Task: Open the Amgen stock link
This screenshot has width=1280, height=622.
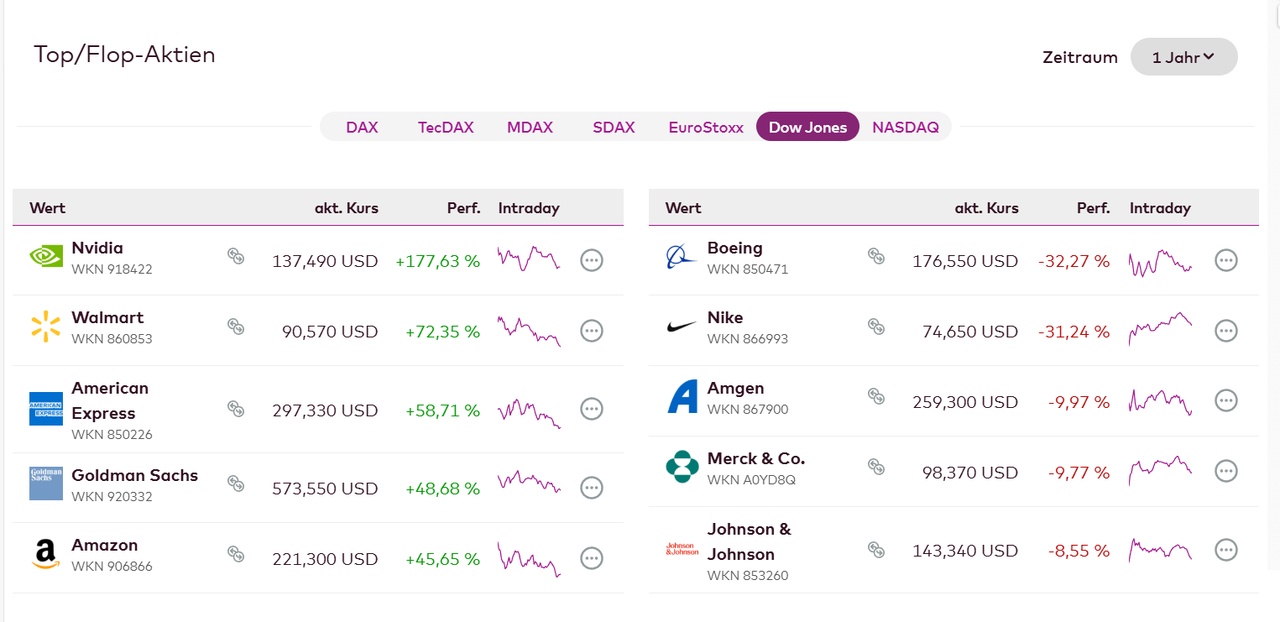Action: coord(736,388)
